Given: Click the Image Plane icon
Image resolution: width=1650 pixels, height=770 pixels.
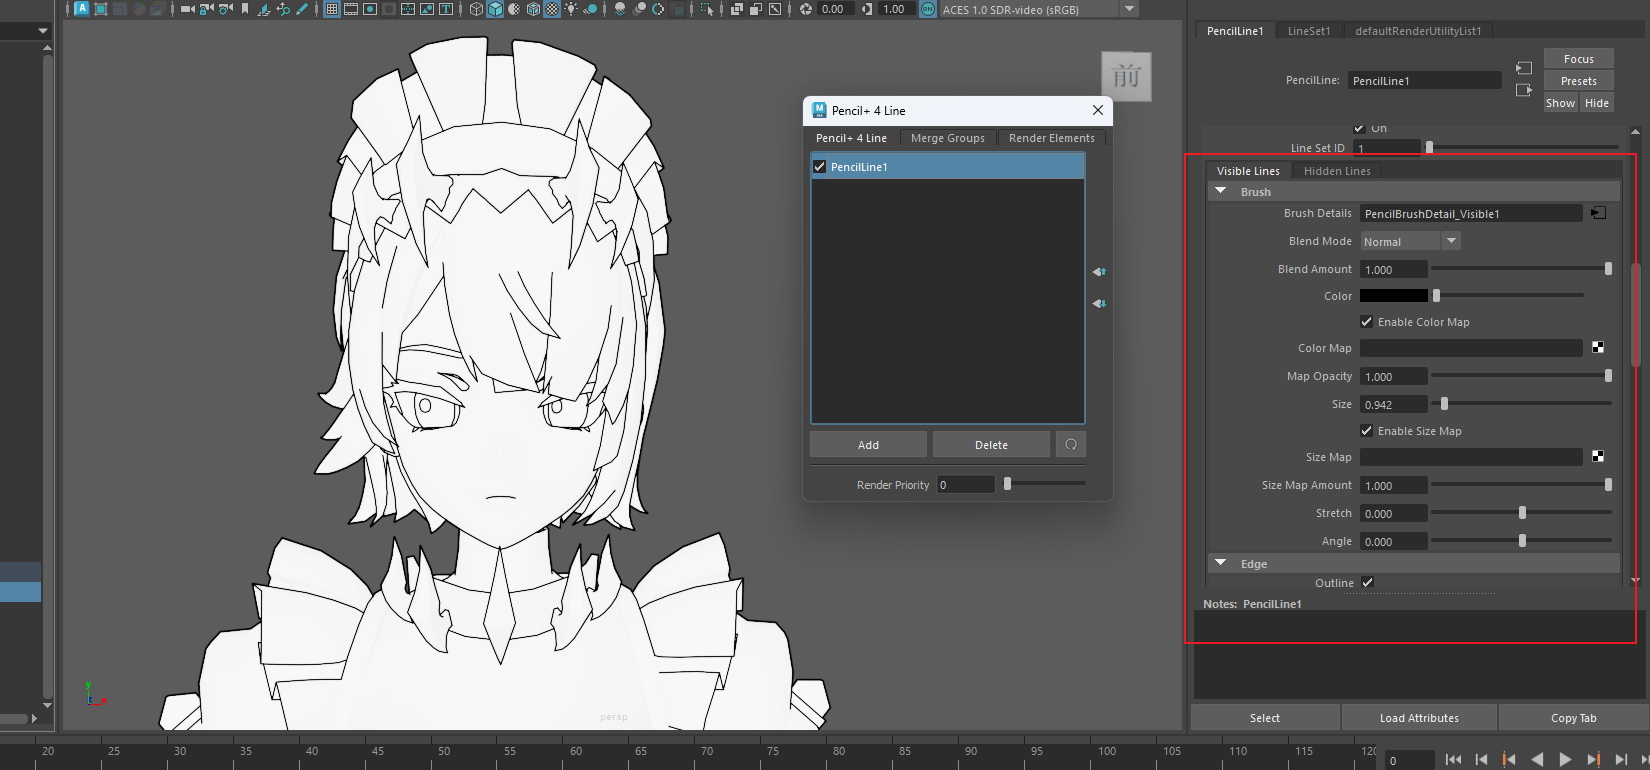Looking at the screenshot, I should (x=262, y=9).
